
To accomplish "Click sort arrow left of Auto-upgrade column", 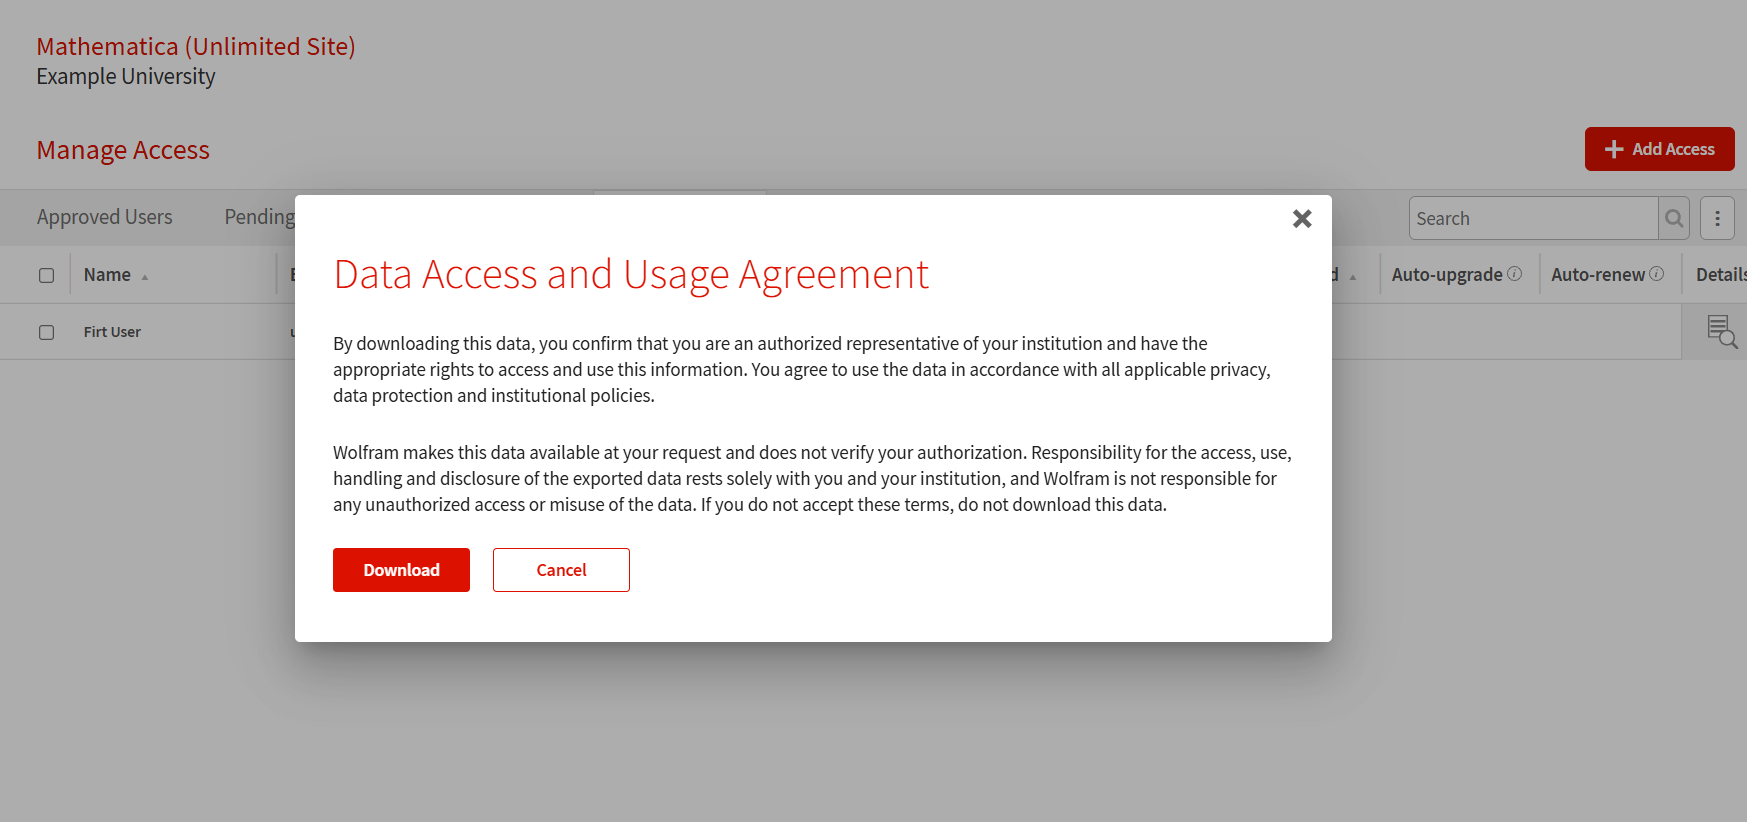I will 1353,277.
